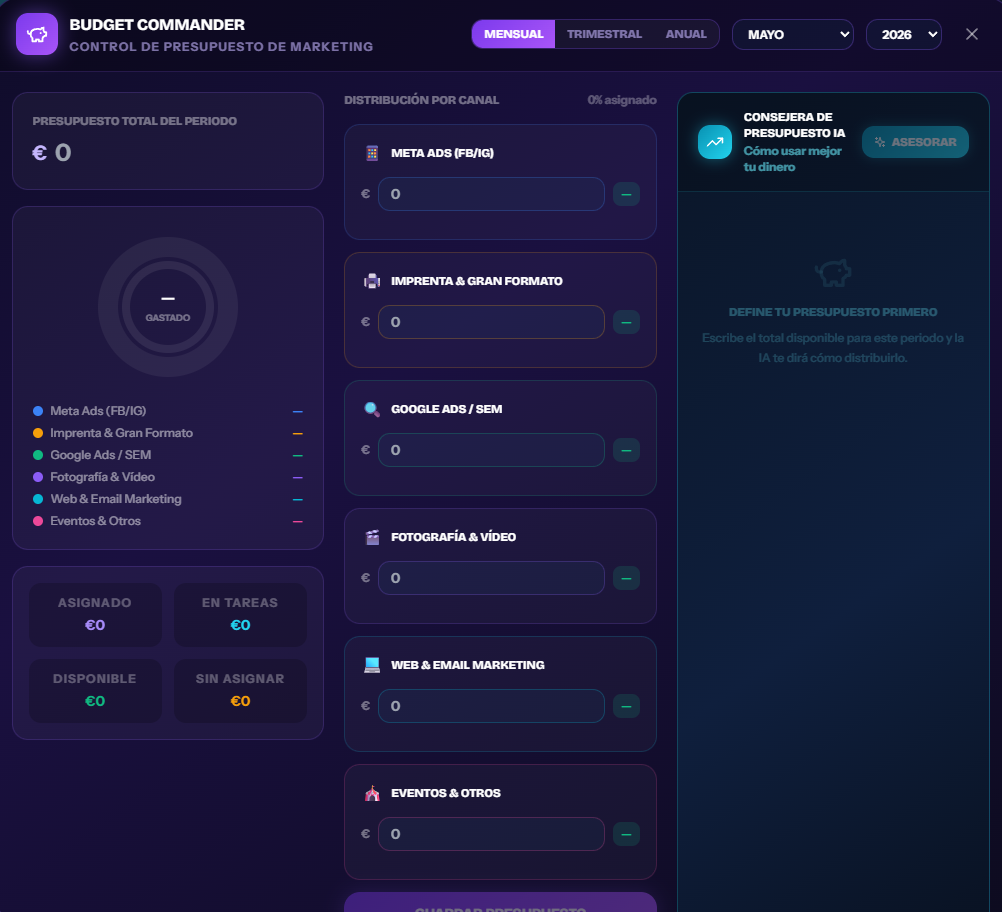The height and width of the screenshot is (912, 1002).
Task: Click the Meta Ads blue legend dot
Action: pos(38,411)
